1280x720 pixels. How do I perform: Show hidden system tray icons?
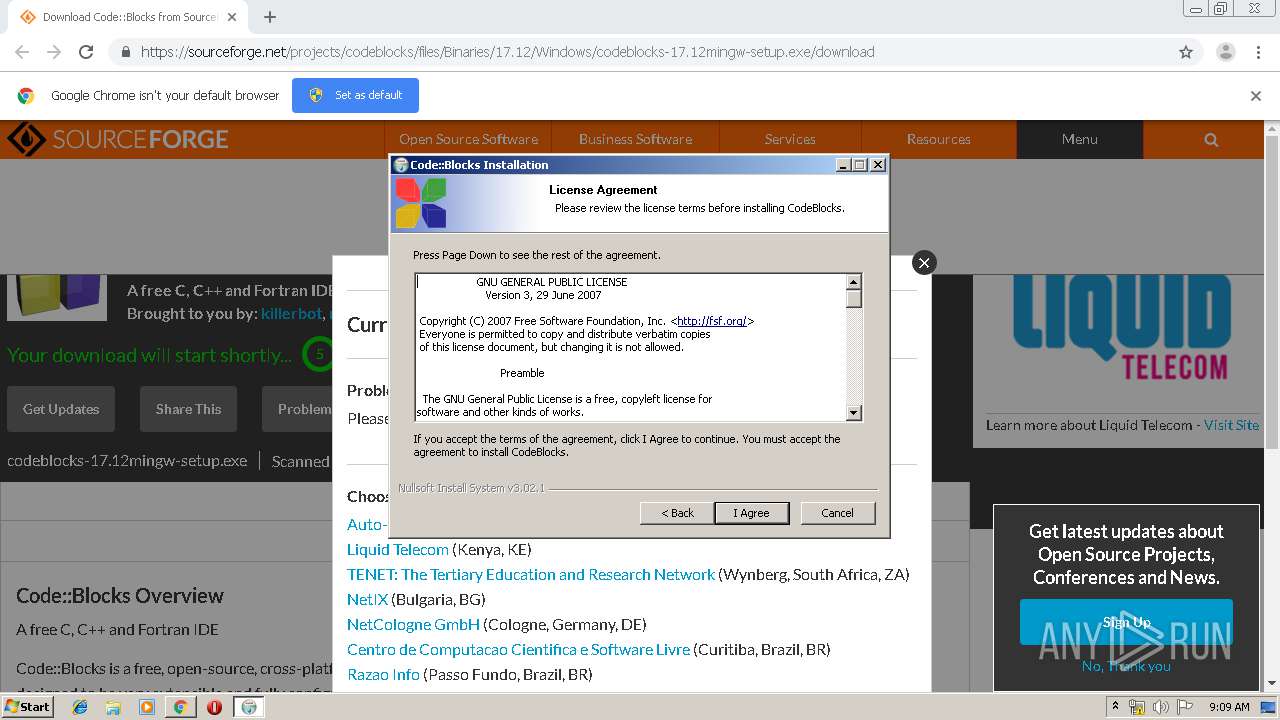(1115, 706)
